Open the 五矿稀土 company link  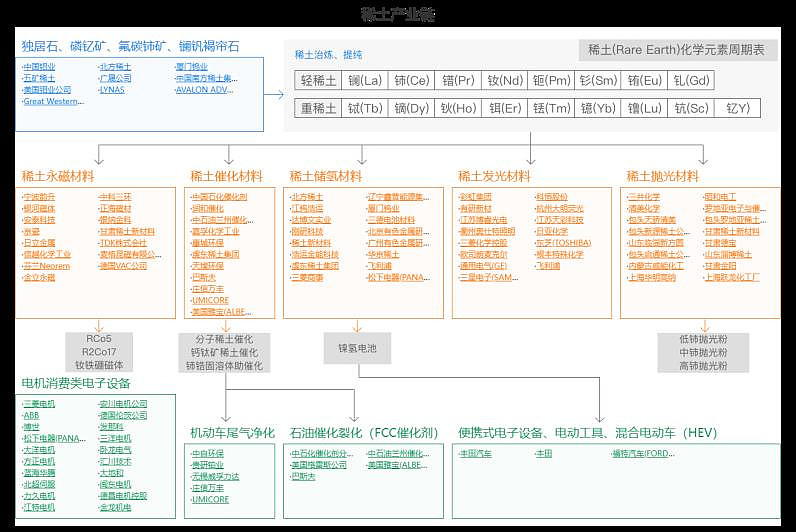coord(39,78)
